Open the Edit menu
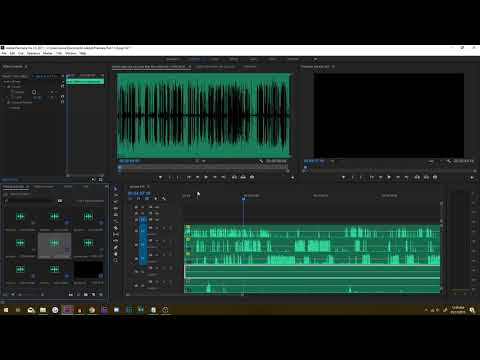This screenshot has height=360, width=480. point(12,53)
